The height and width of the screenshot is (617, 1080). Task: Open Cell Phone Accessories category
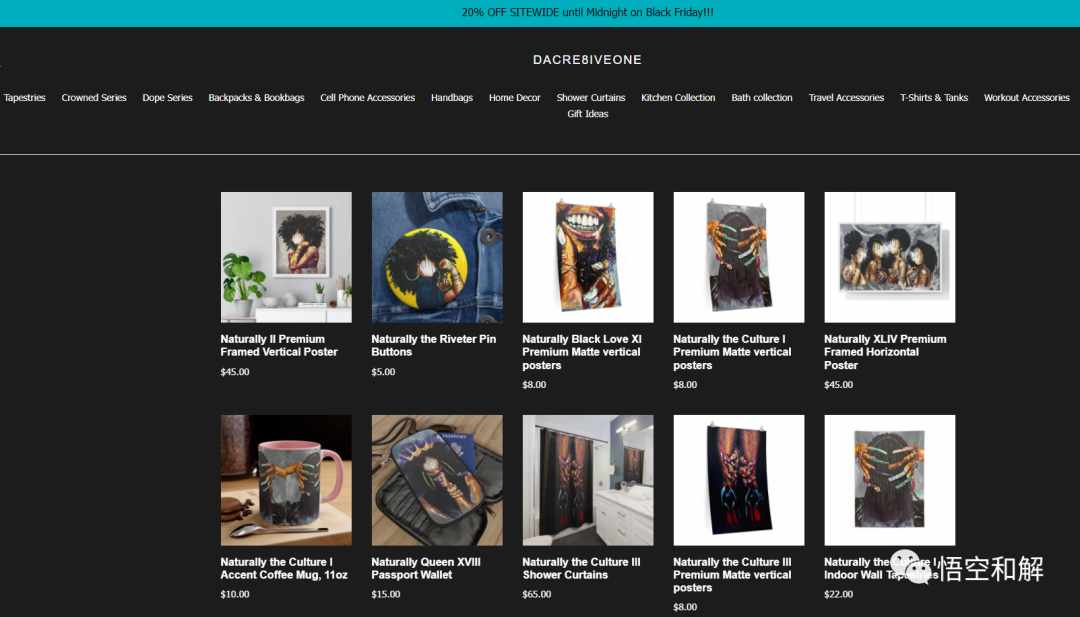tap(367, 98)
